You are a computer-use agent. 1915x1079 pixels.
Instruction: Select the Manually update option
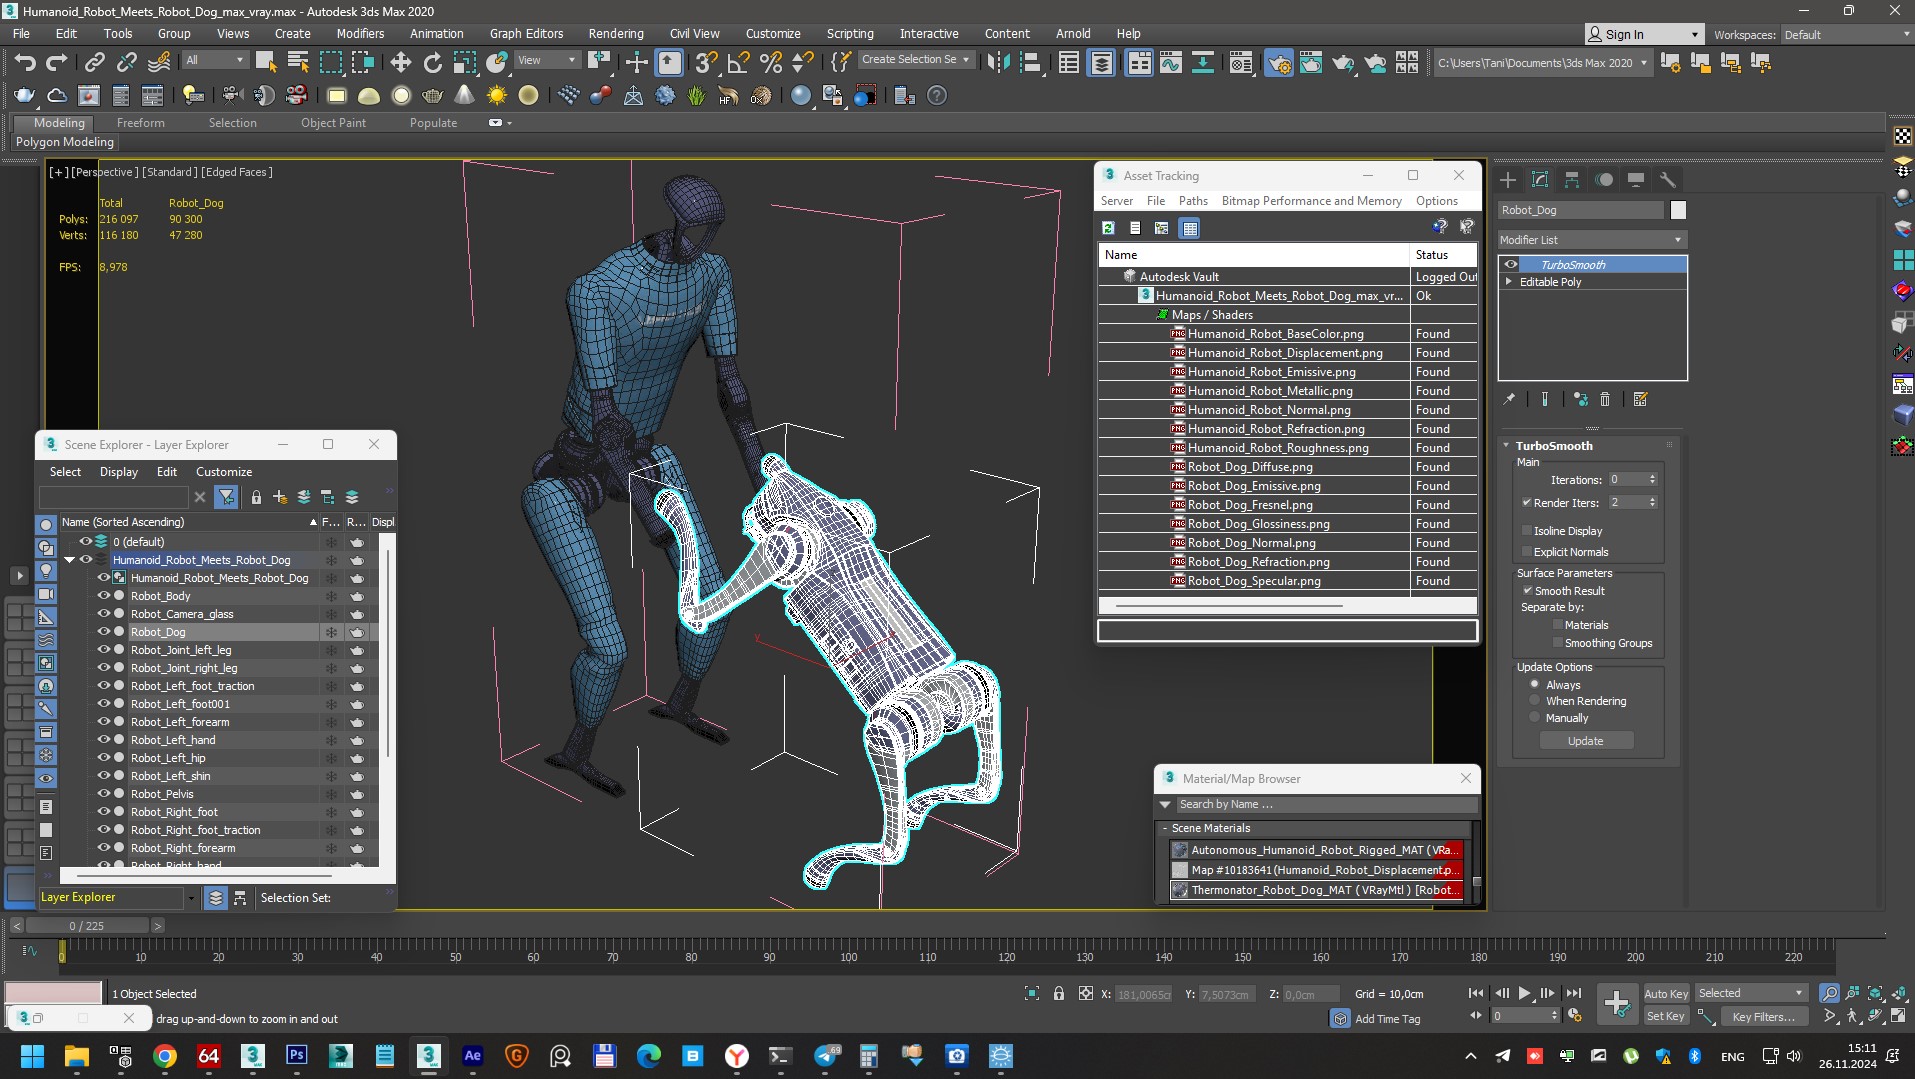click(x=1535, y=718)
